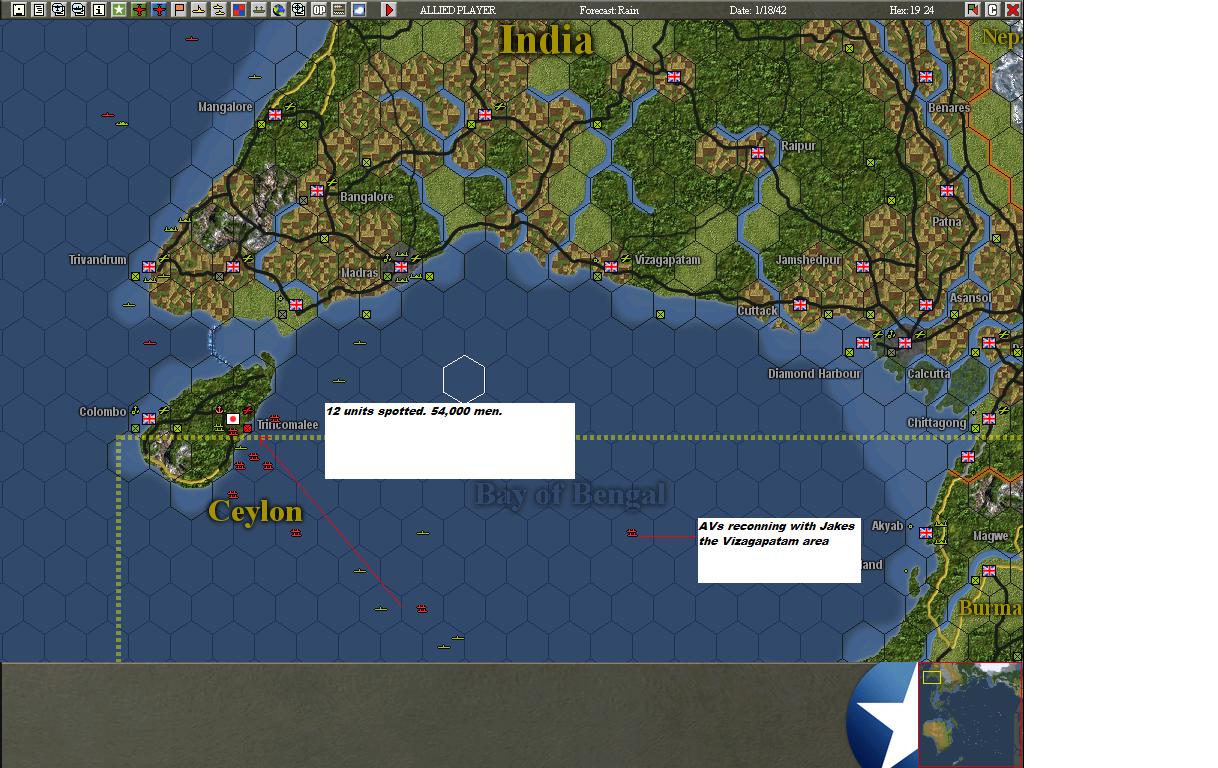This screenshot has height=768, width=1218.
Task: Select the British flag at Calcutta
Action: pos(905,343)
